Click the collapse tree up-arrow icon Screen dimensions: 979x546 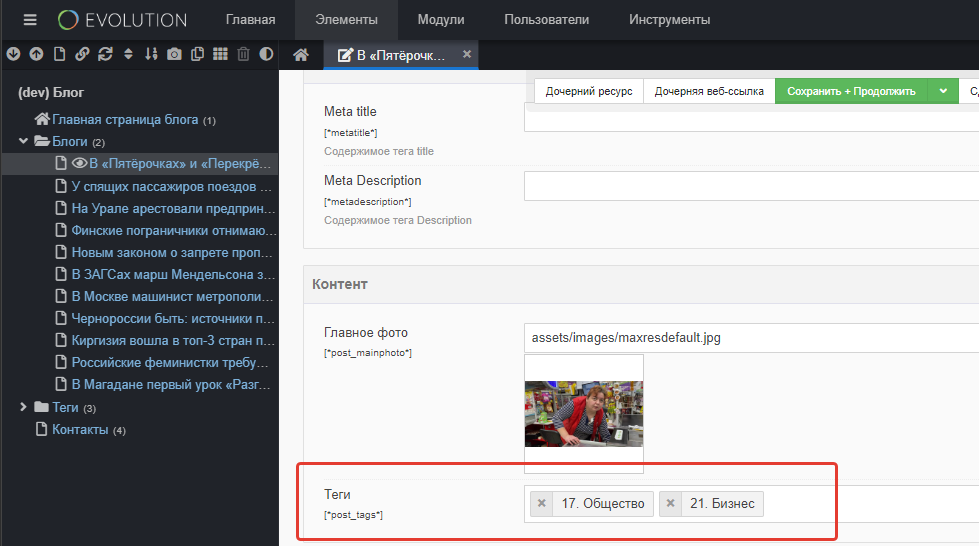pyautogui.click(x=36, y=54)
